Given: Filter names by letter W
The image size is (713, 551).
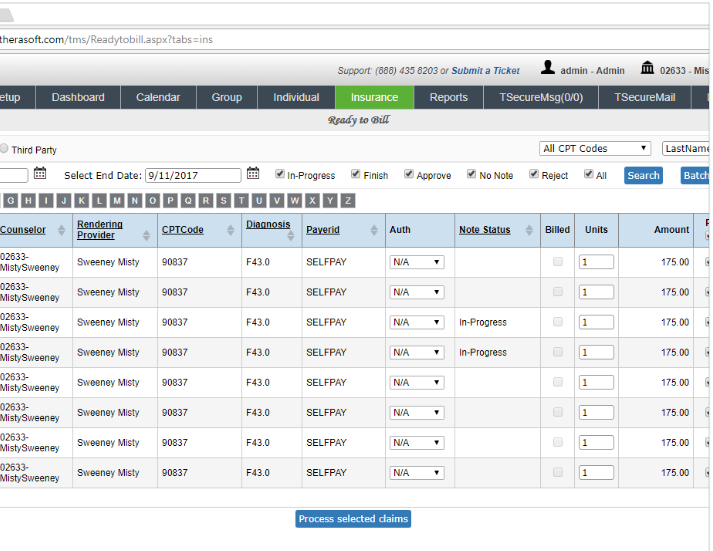Looking at the screenshot, I should (294, 200).
